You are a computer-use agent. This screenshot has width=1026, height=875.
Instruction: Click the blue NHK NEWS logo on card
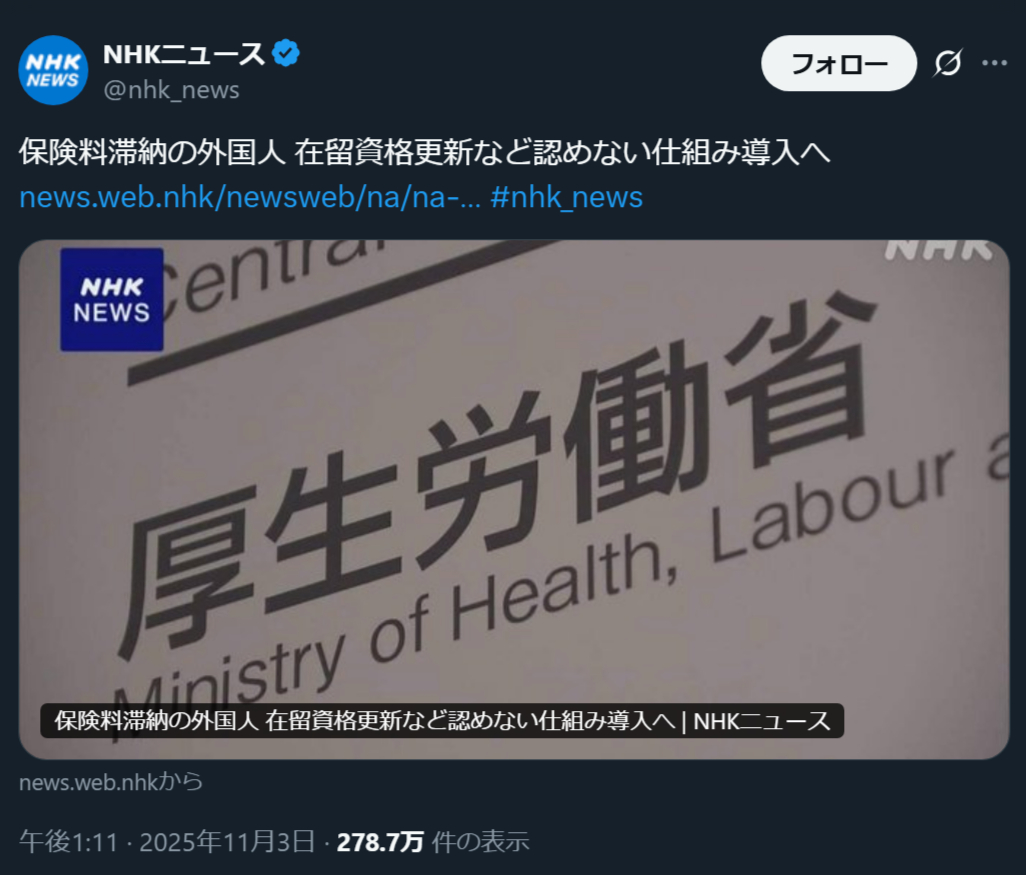click(x=112, y=300)
